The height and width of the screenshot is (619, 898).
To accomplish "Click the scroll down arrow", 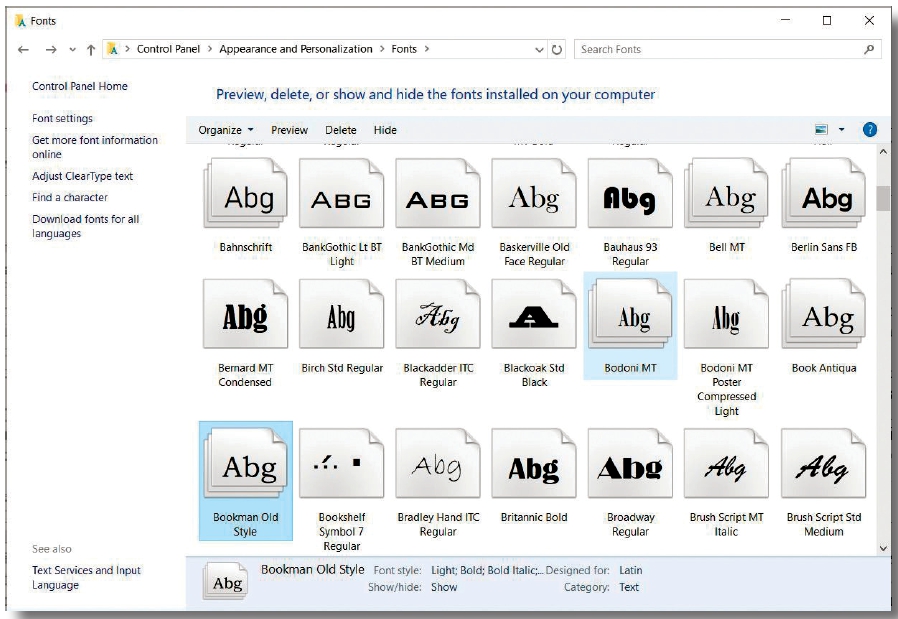I will coord(883,548).
